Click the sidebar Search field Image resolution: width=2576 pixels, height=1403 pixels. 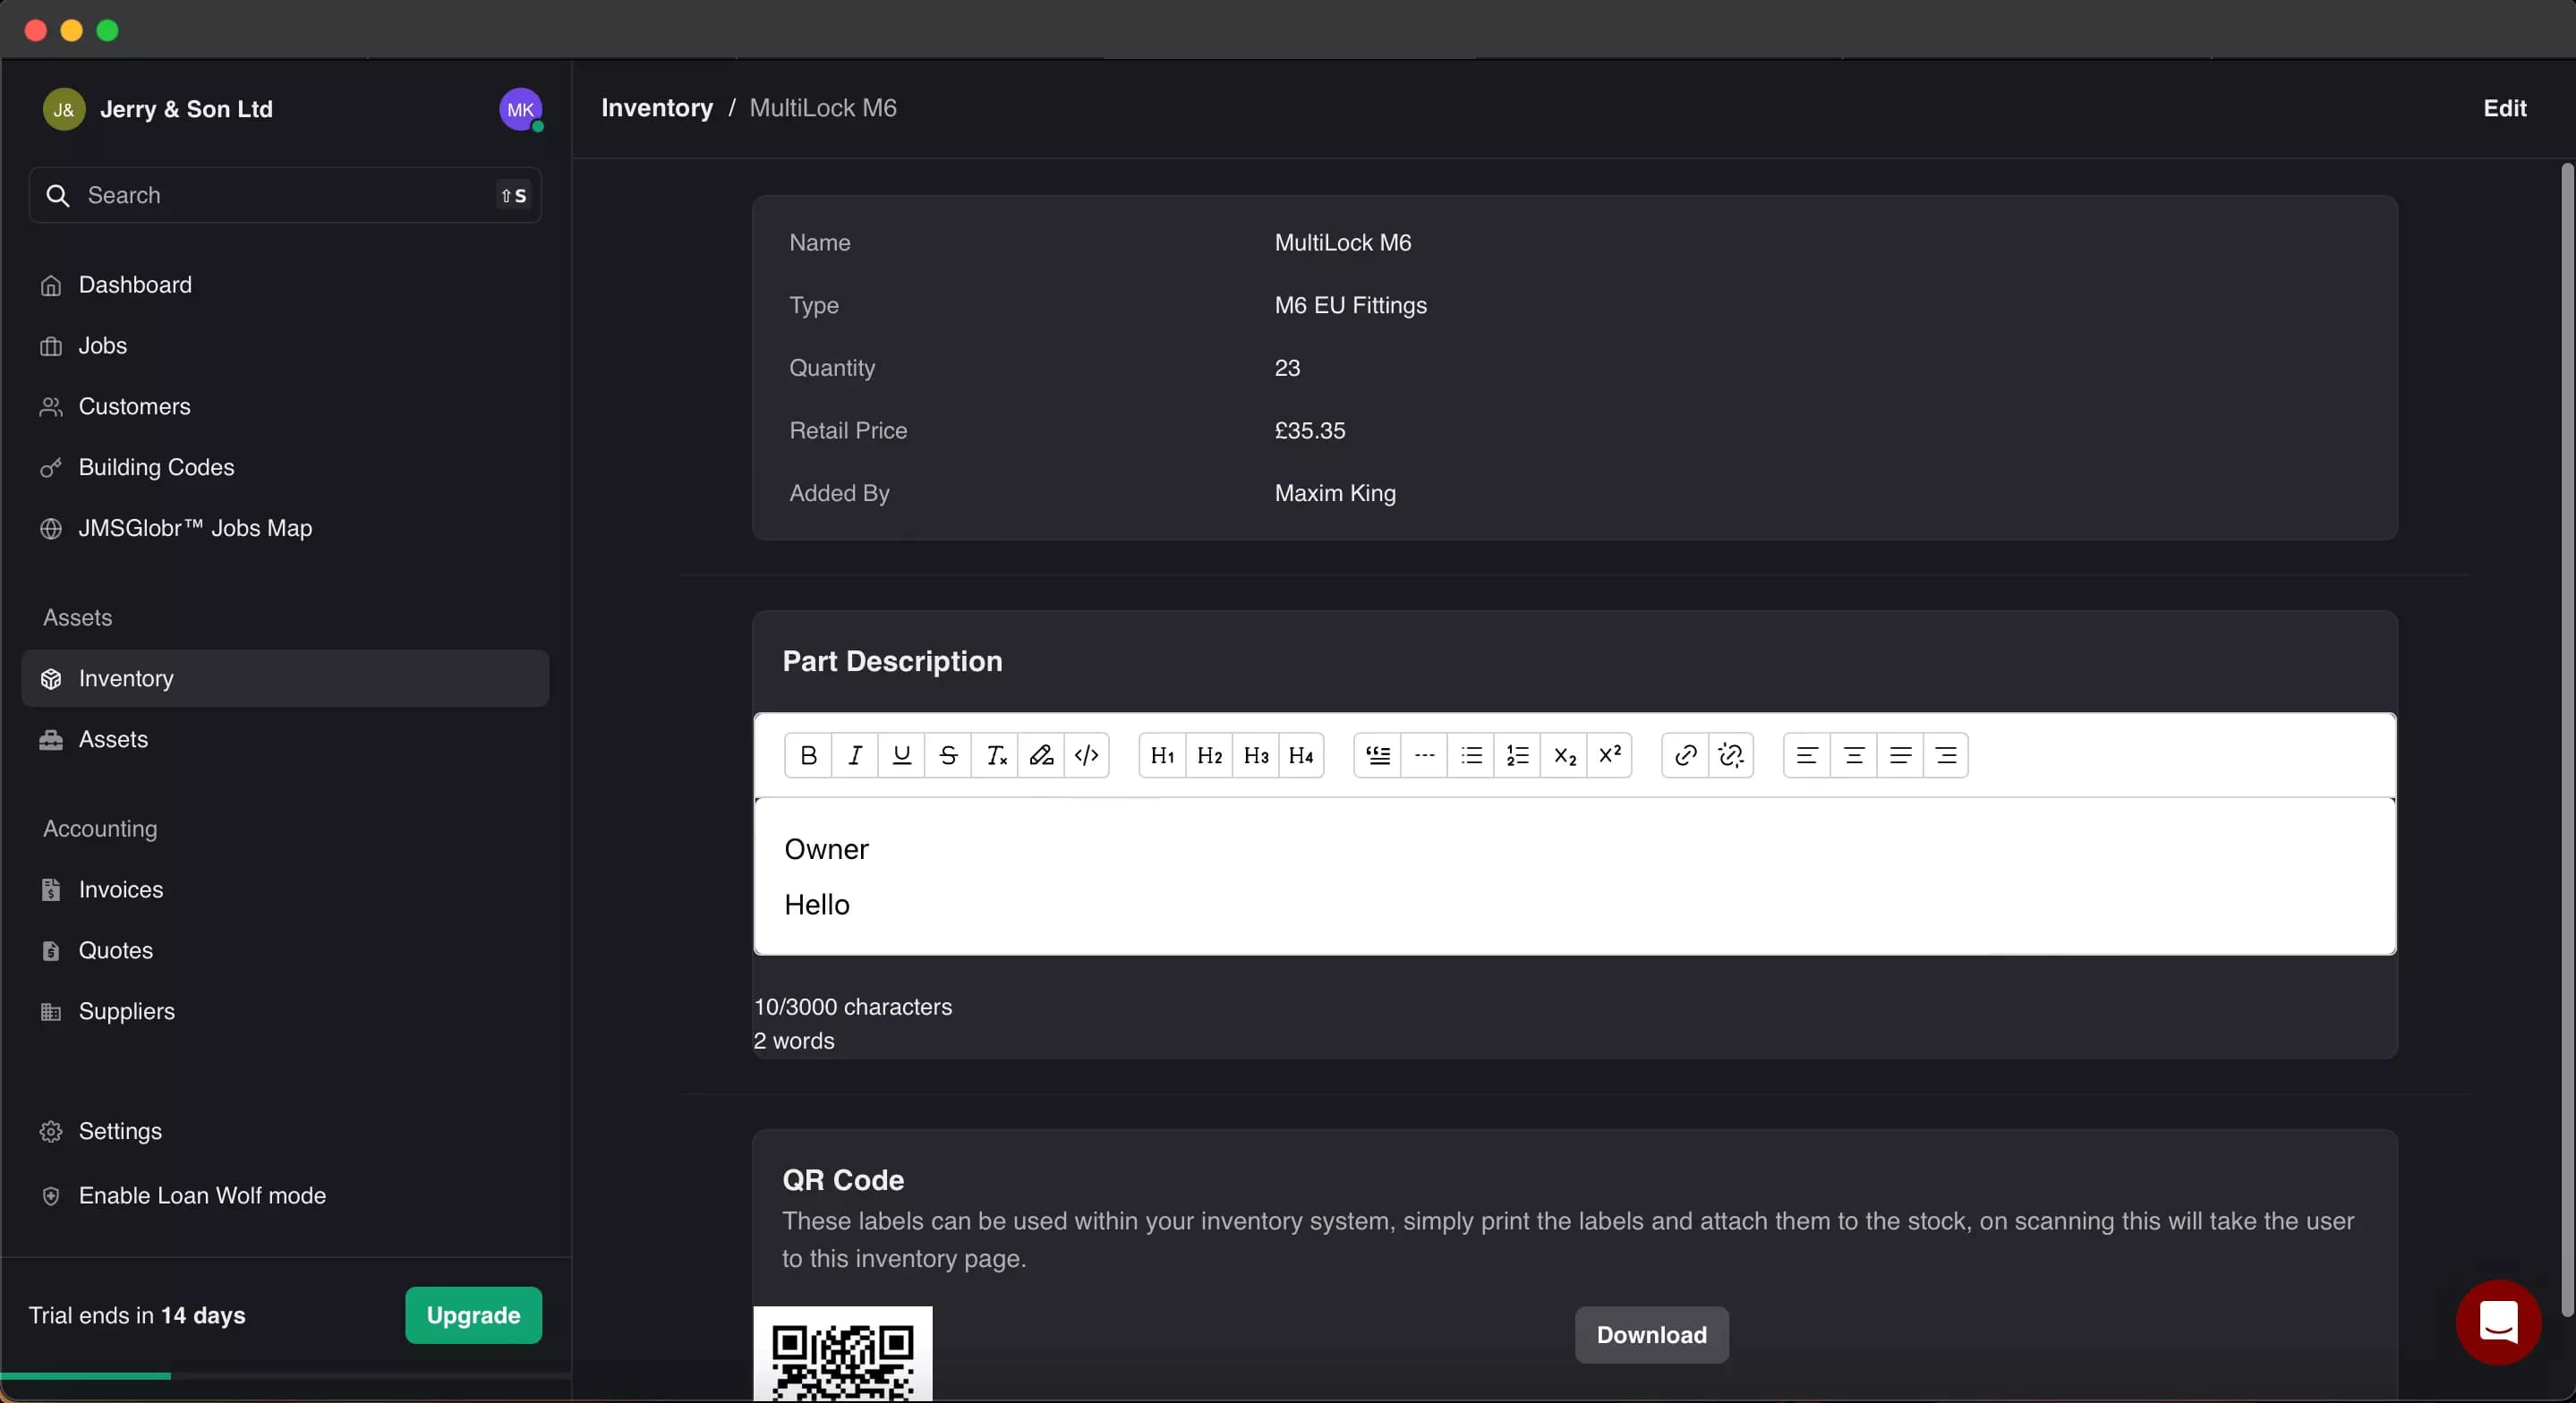point(285,195)
